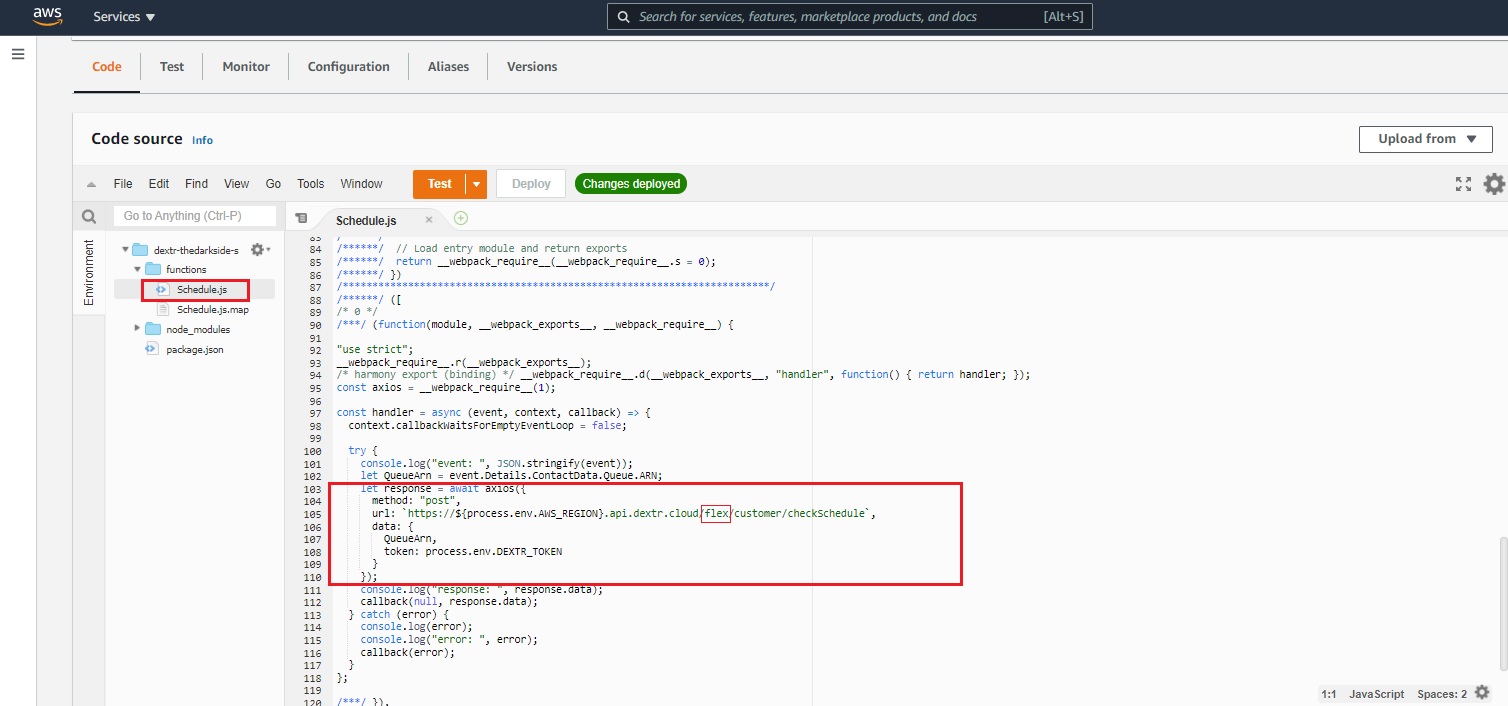Switch to the Test tab
Viewport: 1508px width, 706px height.
[x=172, y=67]
